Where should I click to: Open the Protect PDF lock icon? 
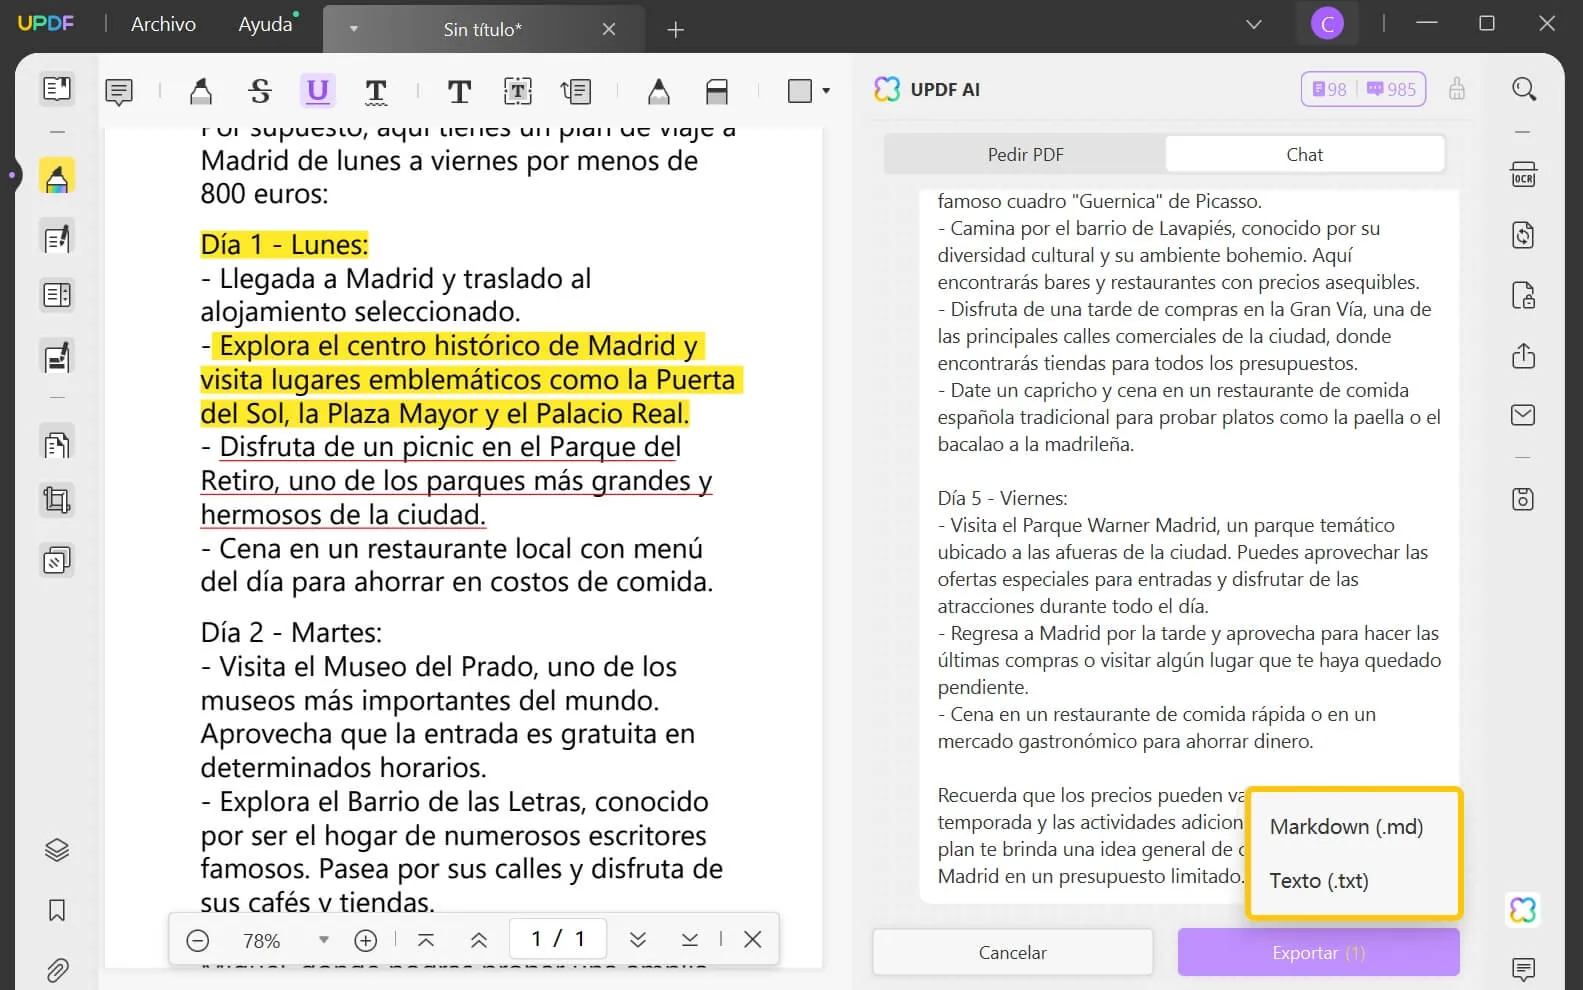[x=1523, y=295]
